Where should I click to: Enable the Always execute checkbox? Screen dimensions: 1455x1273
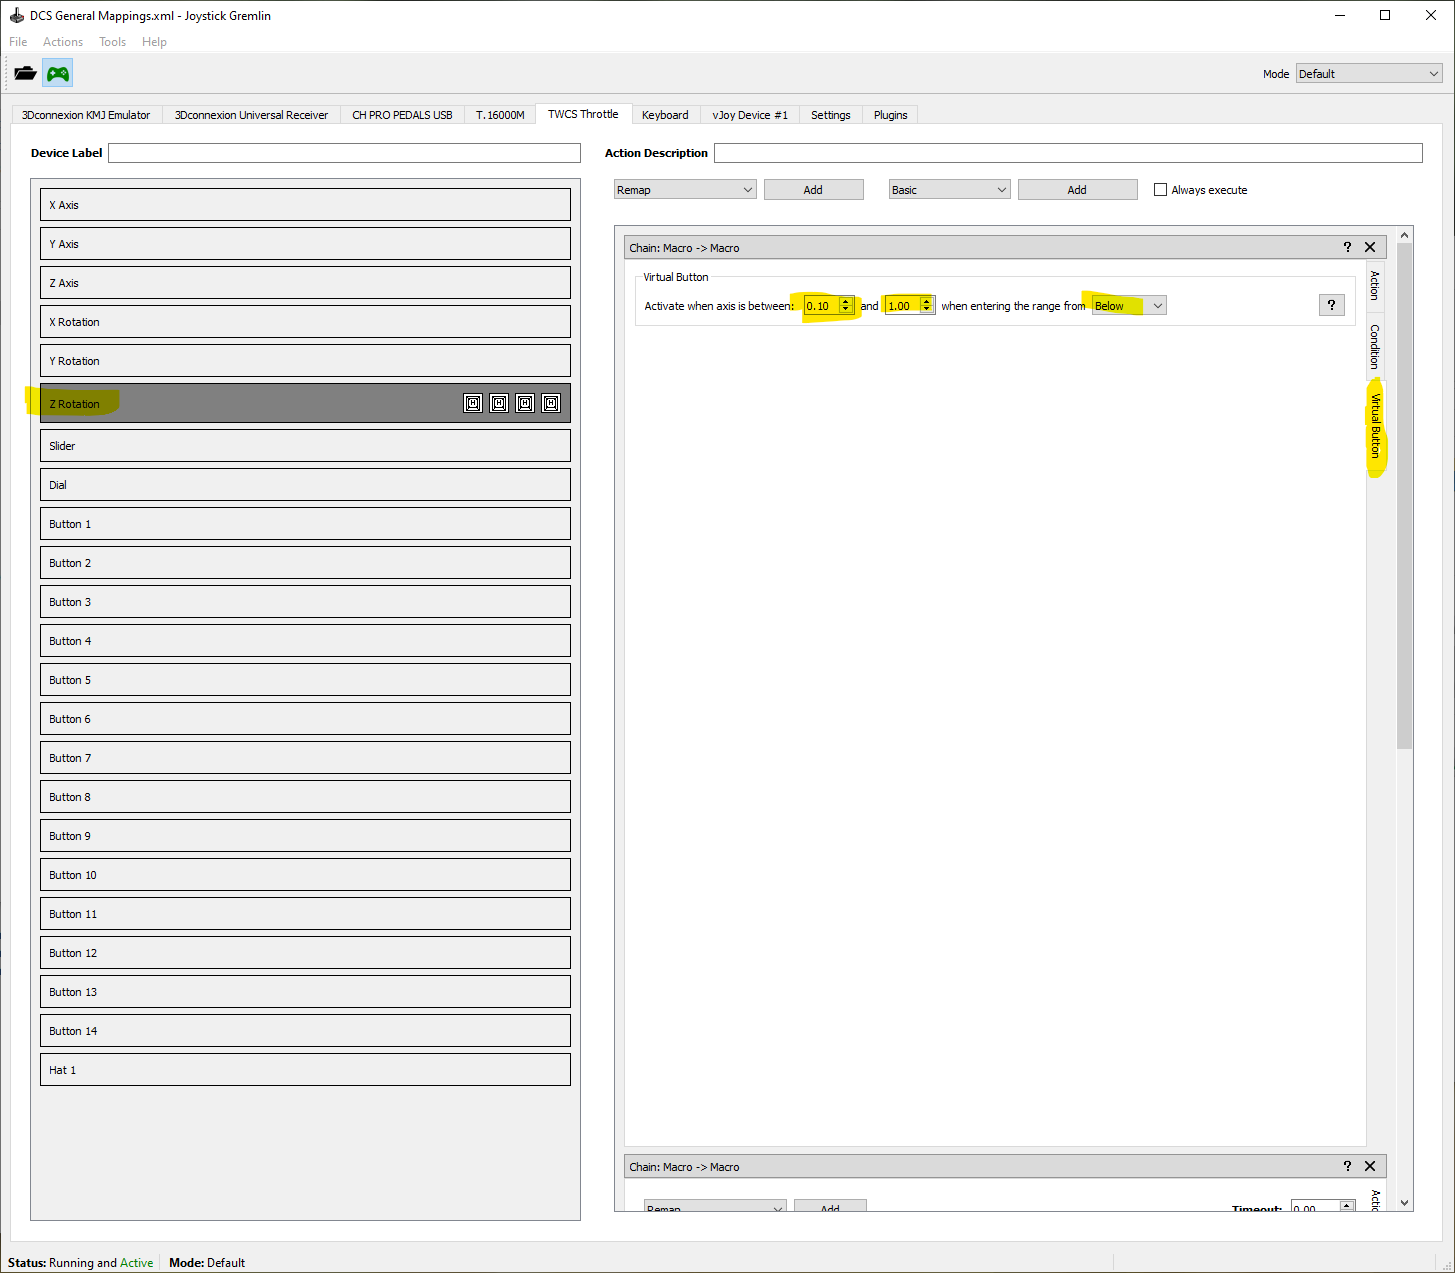point(1160,189)
